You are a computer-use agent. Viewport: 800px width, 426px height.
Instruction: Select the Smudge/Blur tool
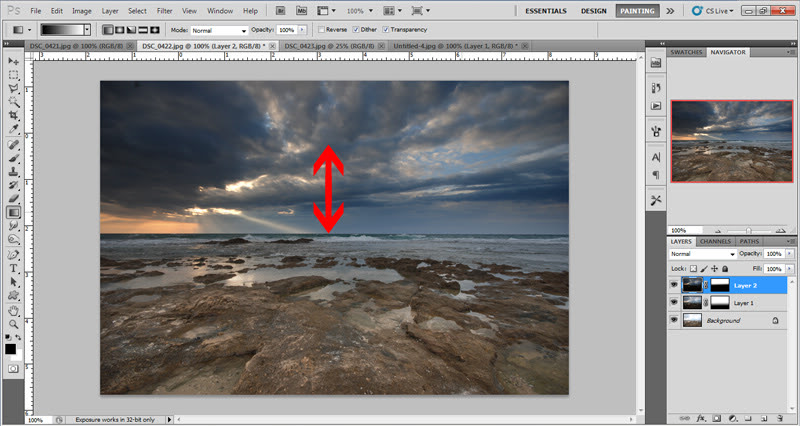point(13,225)
